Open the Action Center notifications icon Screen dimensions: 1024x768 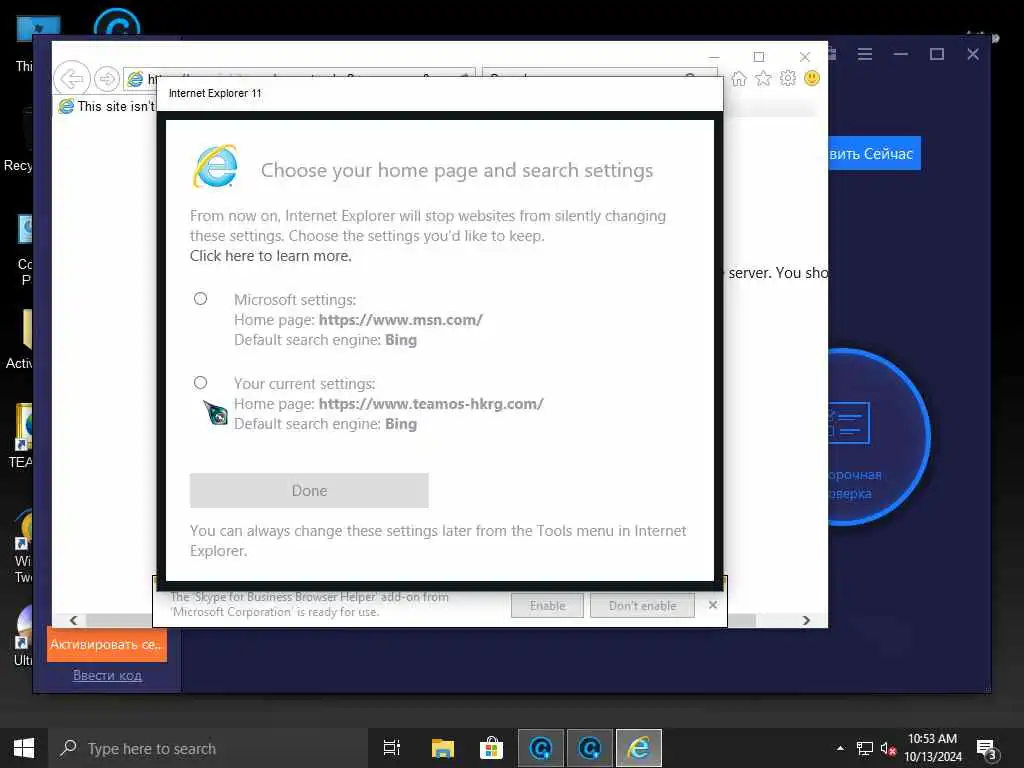986,749
